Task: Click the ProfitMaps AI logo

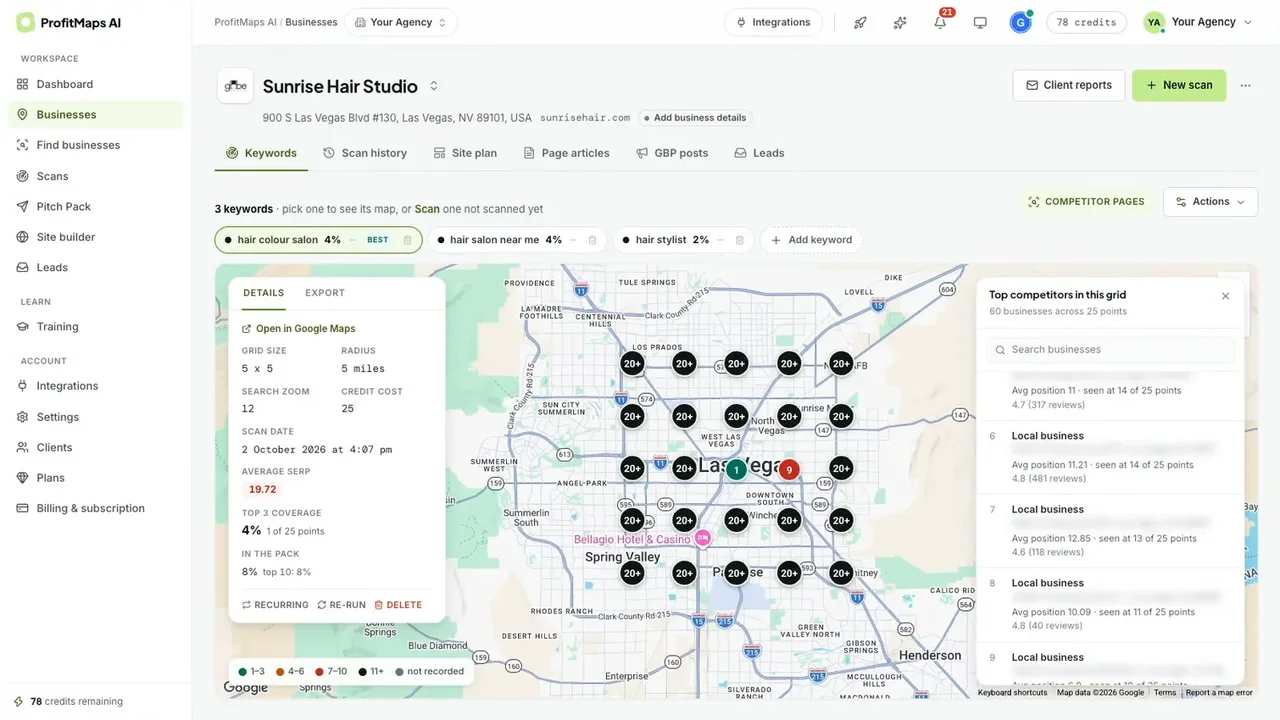Action: [x=69, y=22]
